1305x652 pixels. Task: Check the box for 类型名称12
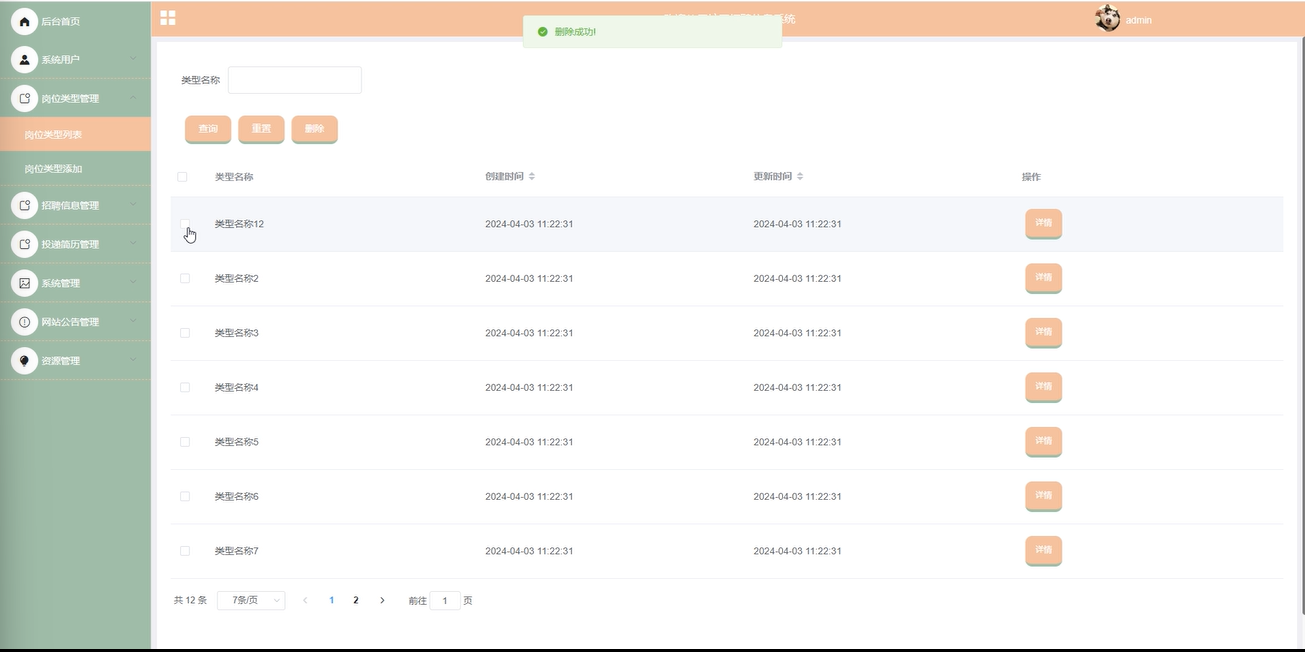pos(185,224)
